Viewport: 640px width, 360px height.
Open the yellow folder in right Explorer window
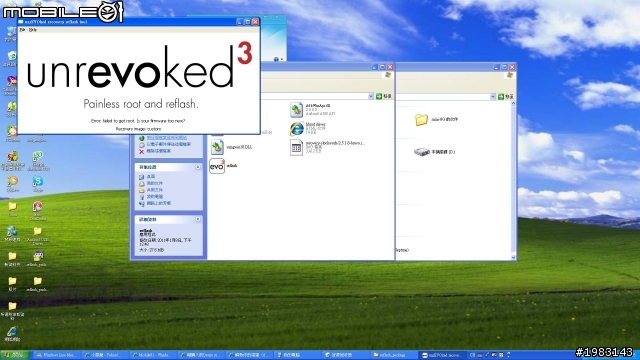tap(421, 119)
